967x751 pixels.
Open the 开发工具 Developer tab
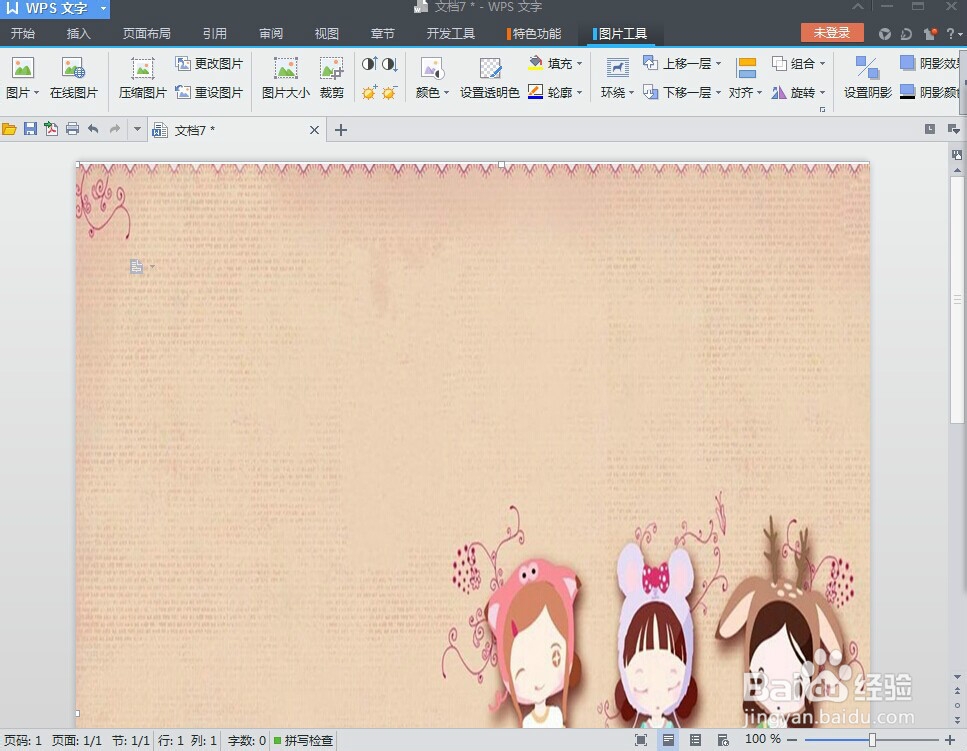point(451,33)
